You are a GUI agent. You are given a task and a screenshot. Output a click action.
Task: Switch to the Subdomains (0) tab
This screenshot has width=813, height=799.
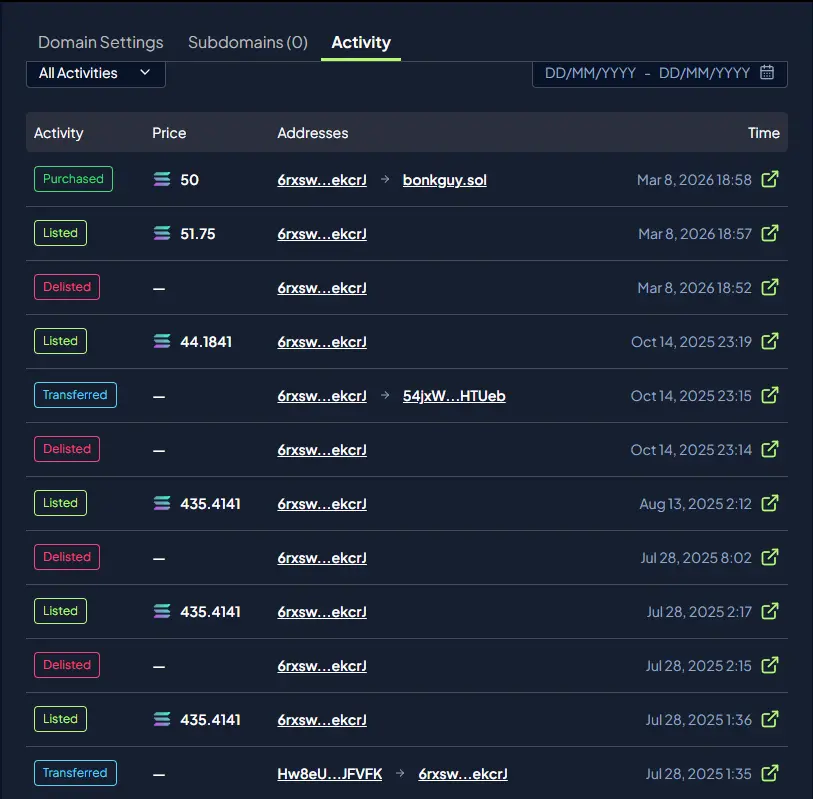point(248,43)
